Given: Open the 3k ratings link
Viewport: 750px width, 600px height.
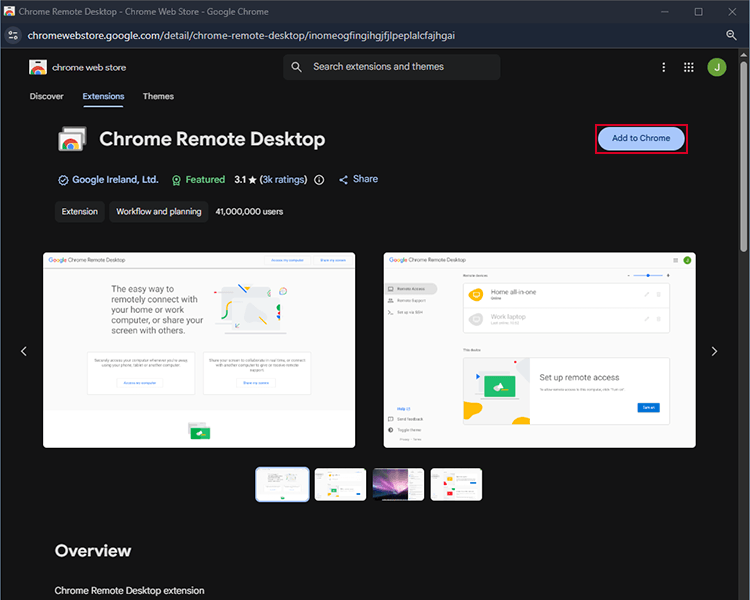Looking at the screenshot, I should (283, 179).
